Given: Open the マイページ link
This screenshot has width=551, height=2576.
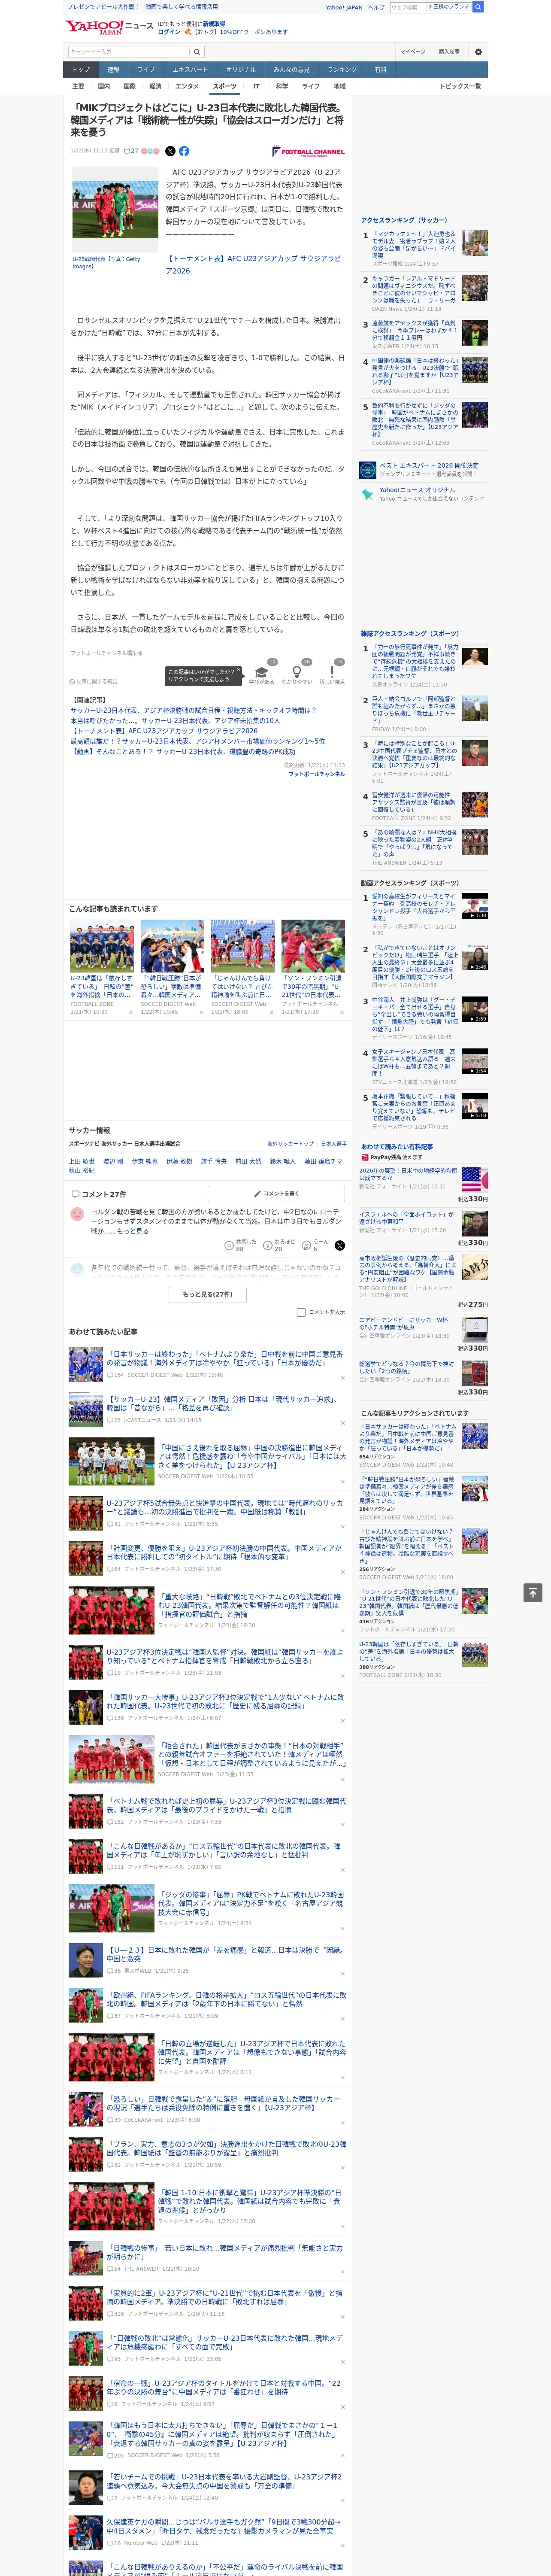Looking at the screenshot, I should tap(412, 52).
